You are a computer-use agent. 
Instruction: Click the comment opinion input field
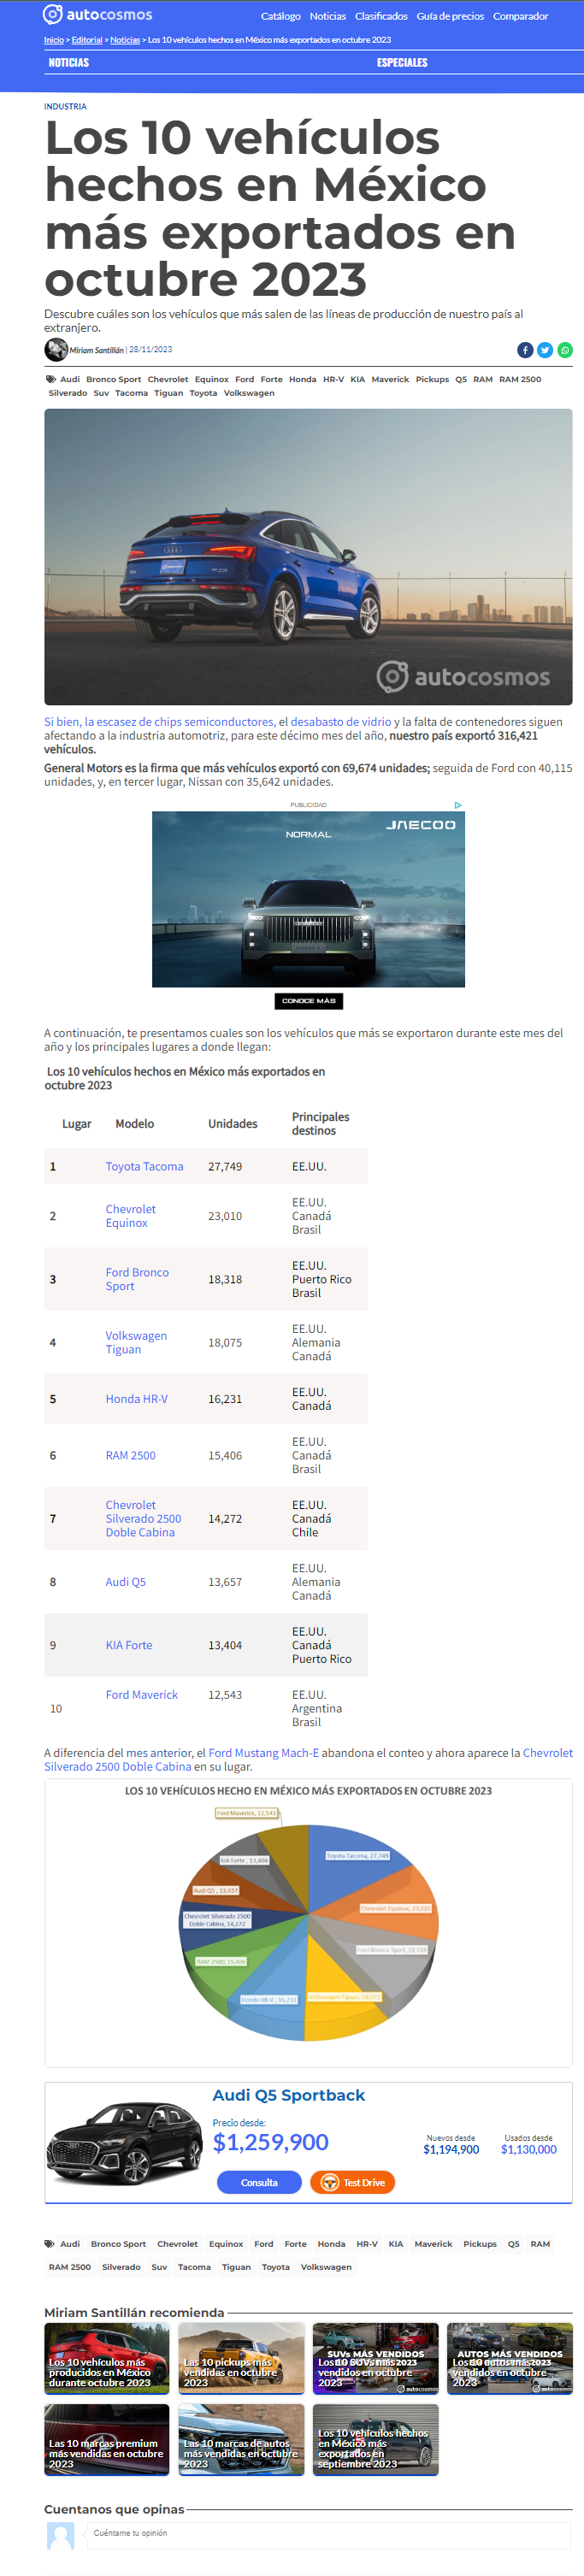[329, 2533]
